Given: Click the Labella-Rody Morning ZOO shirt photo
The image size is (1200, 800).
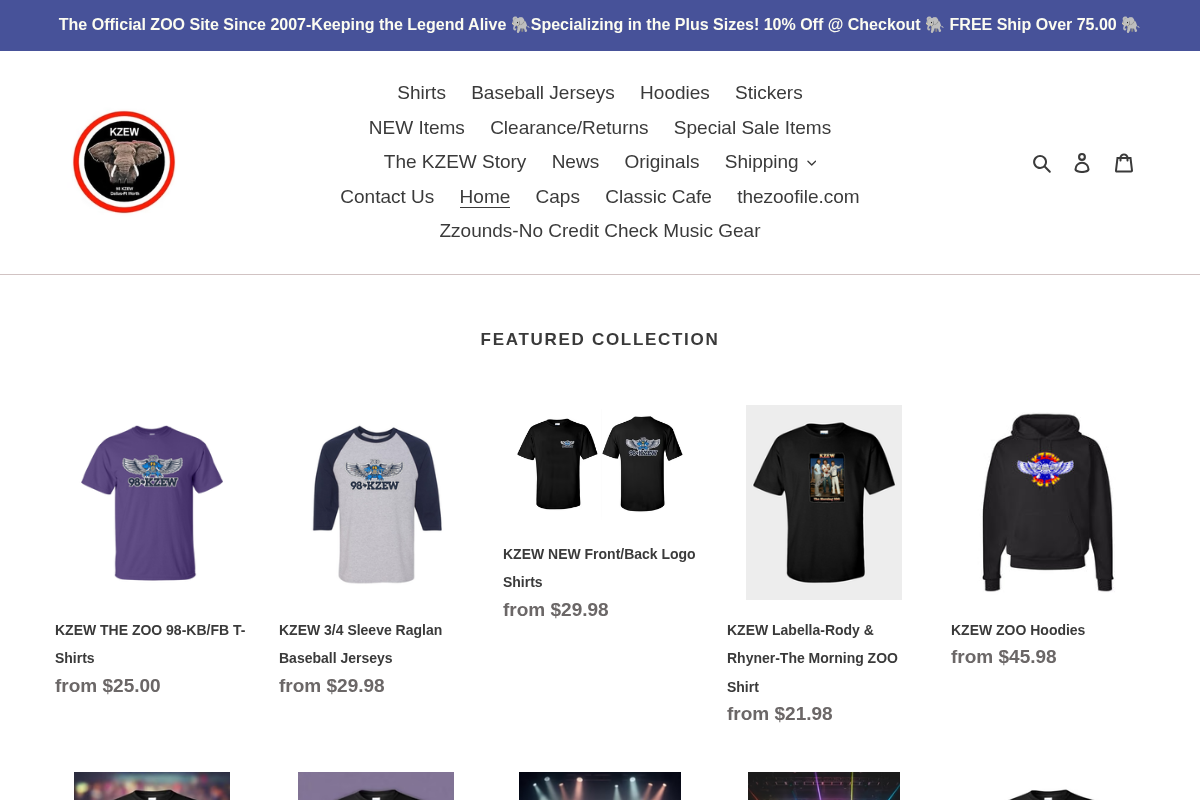Looking at the screenshot, I should (824, 502).
